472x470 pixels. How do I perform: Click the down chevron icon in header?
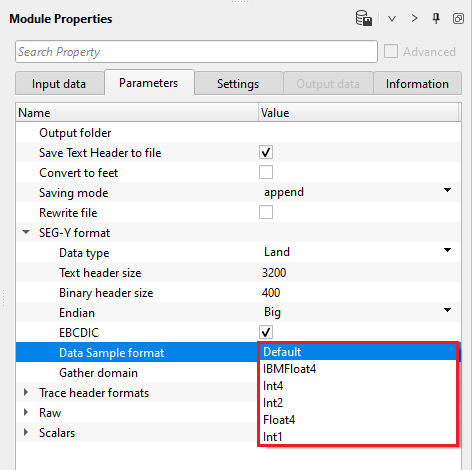(x=392, y=18)
